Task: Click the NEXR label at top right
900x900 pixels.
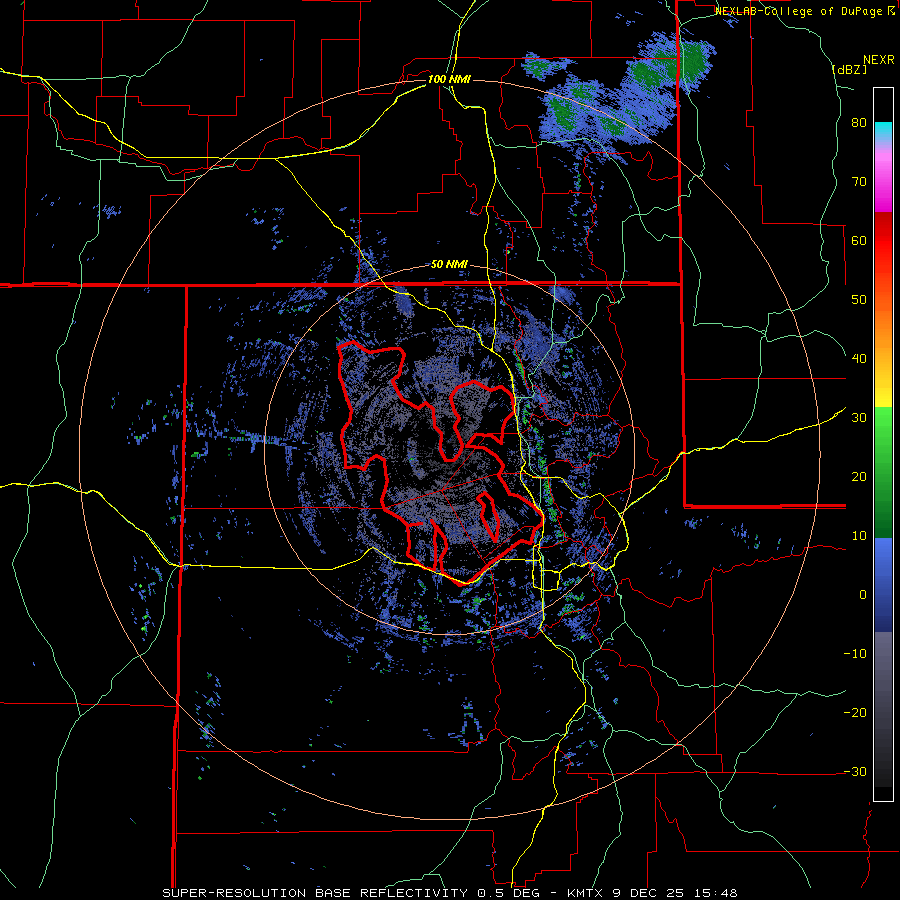Action: [x=879, y=60]
